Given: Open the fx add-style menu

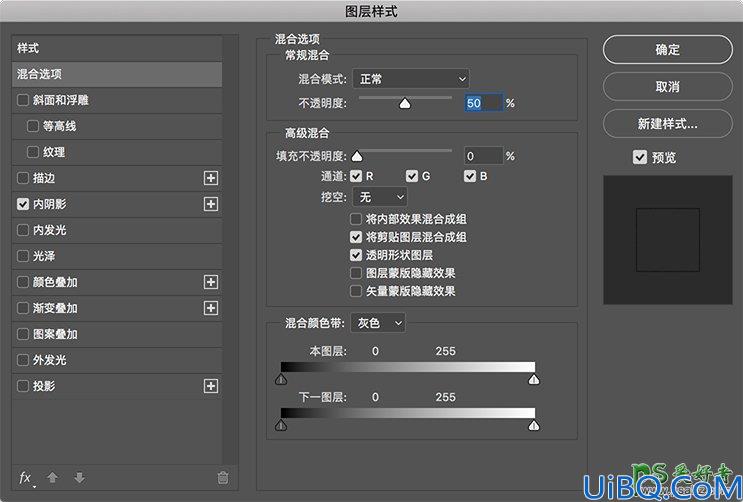Looking at the screenshot, I should tap(26, 478).
